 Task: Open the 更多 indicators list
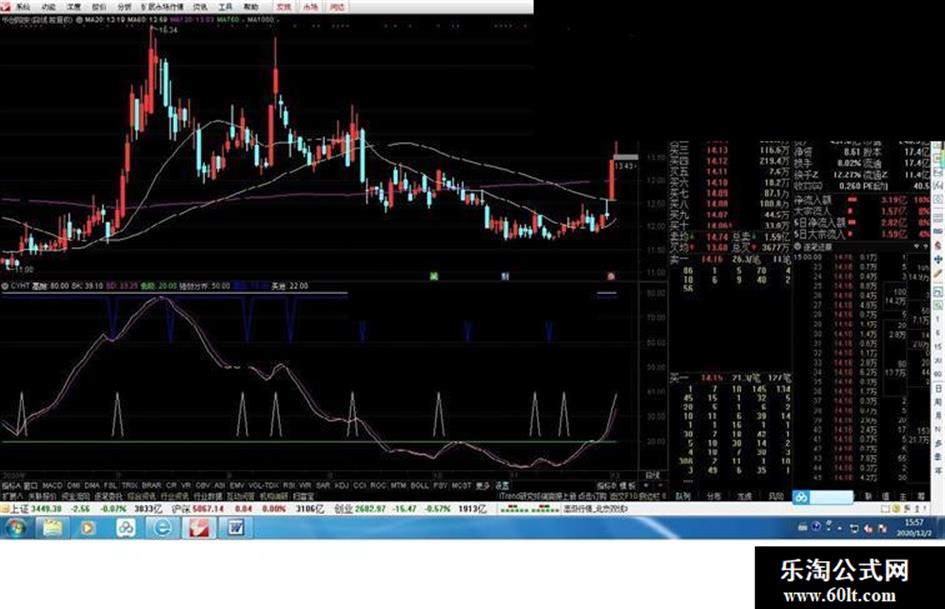[483, 485]
